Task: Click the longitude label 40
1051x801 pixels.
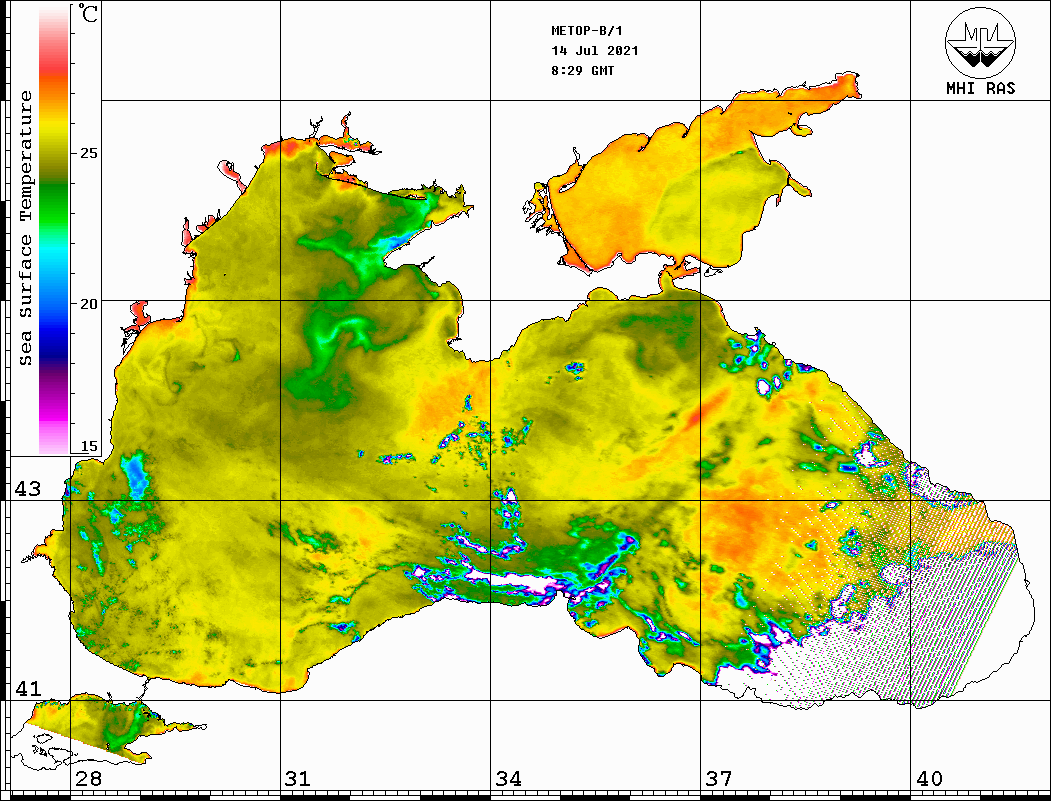Action: pos(929,779)
